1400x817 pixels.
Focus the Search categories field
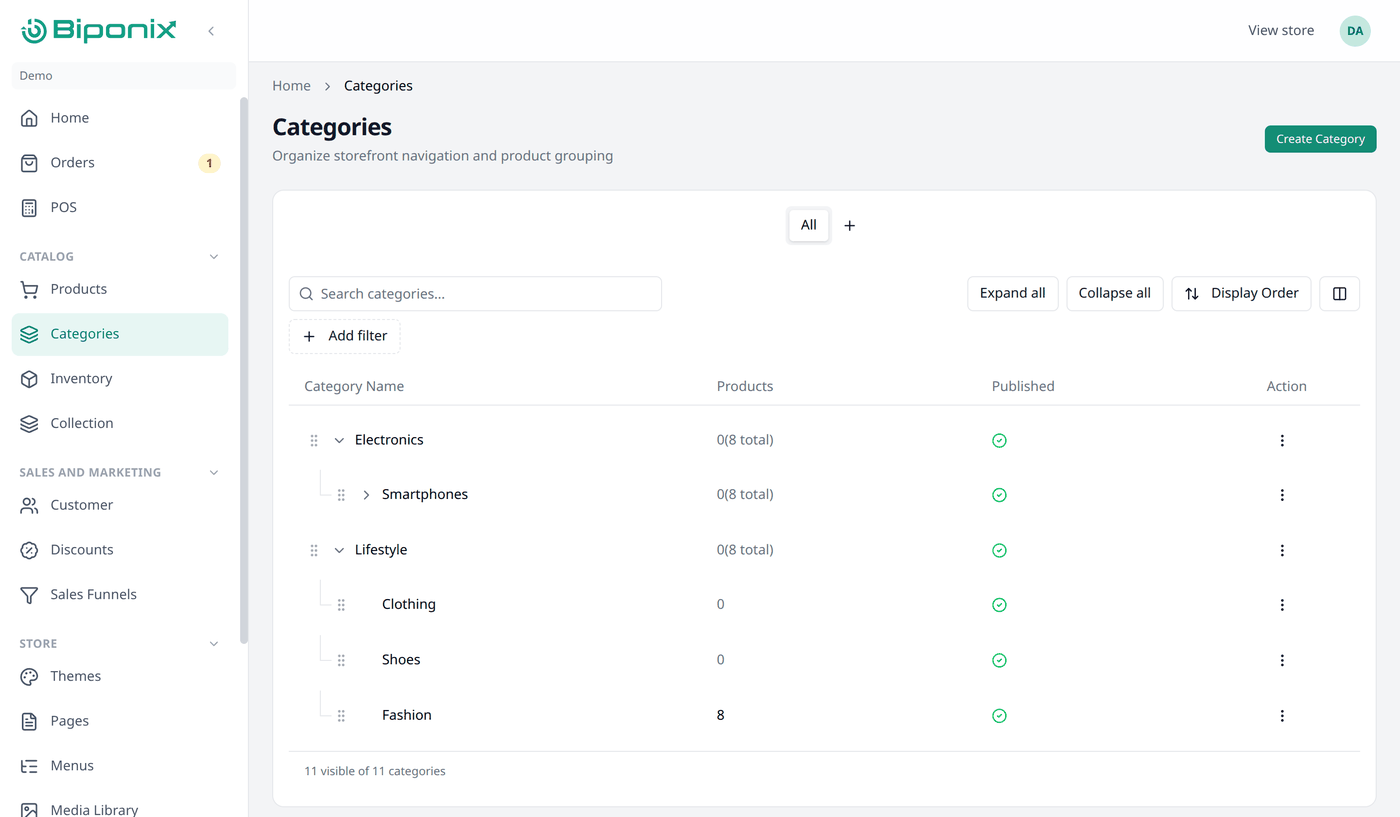pyautogui.click(x=475, y=294)
